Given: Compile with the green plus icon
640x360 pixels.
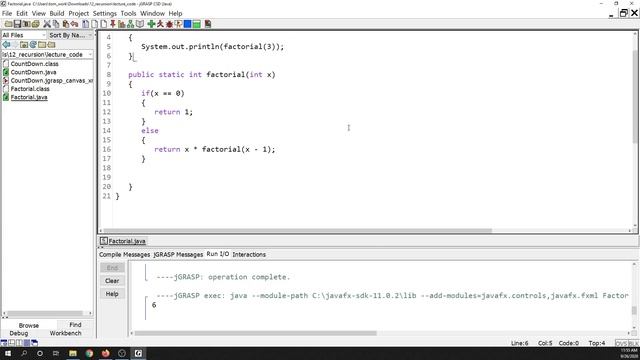Looking at the screenshot, I should click(x=151, y=24).
